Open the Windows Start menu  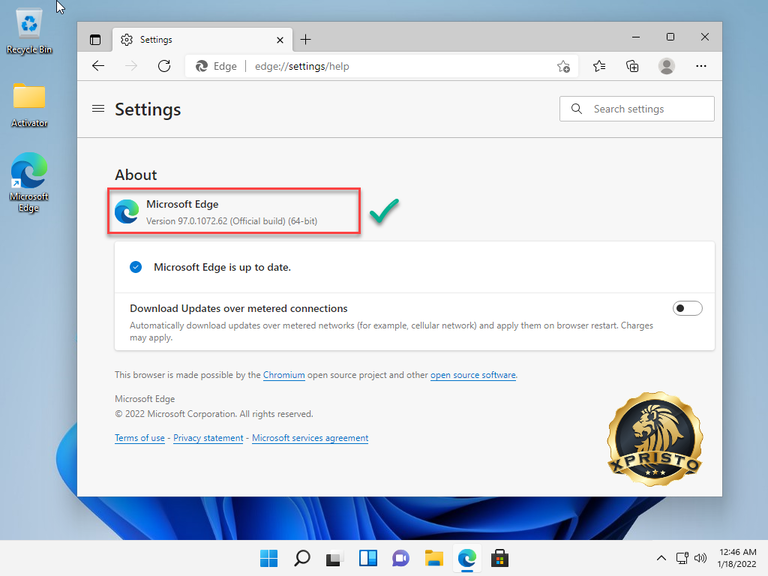[269, 558]
